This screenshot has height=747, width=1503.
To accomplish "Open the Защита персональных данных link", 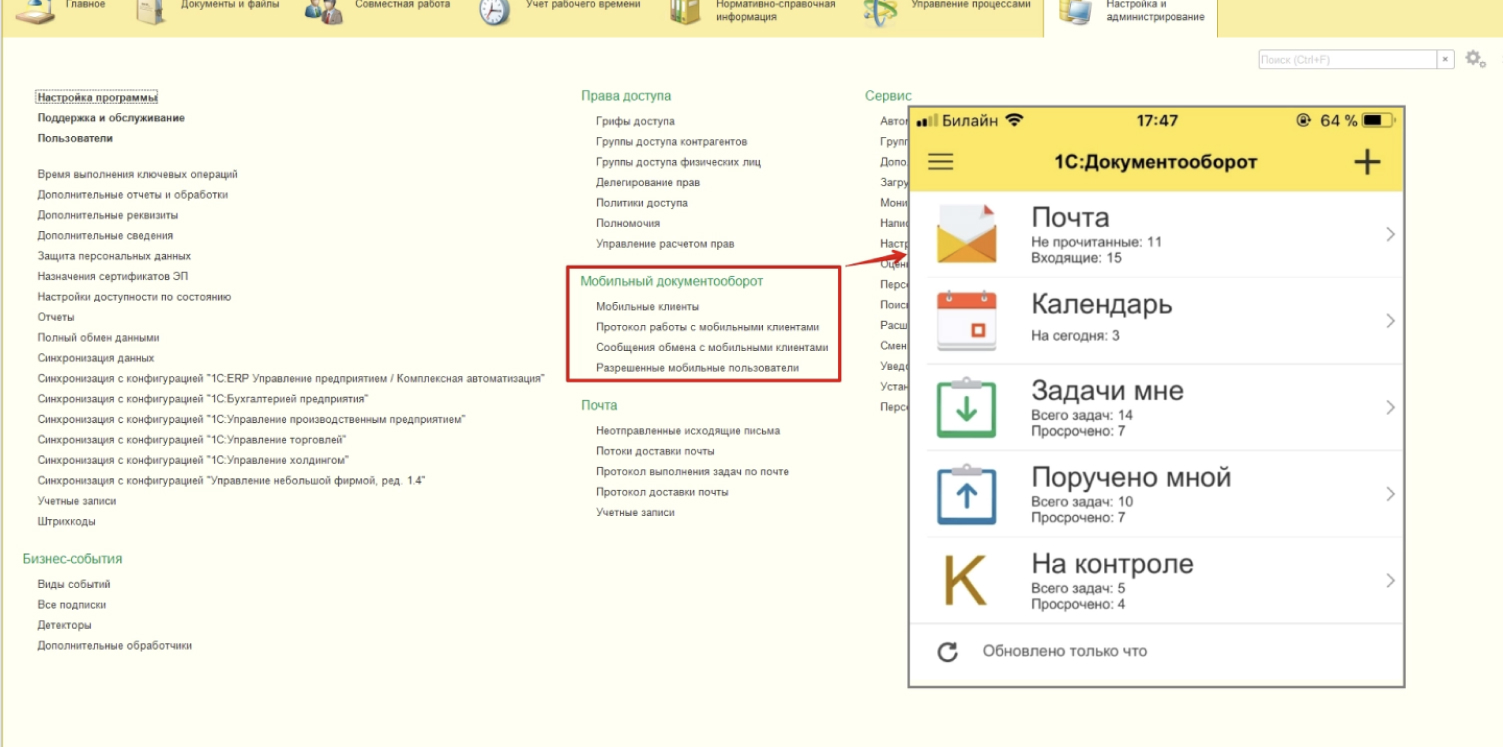I will [x=114, y=256].
